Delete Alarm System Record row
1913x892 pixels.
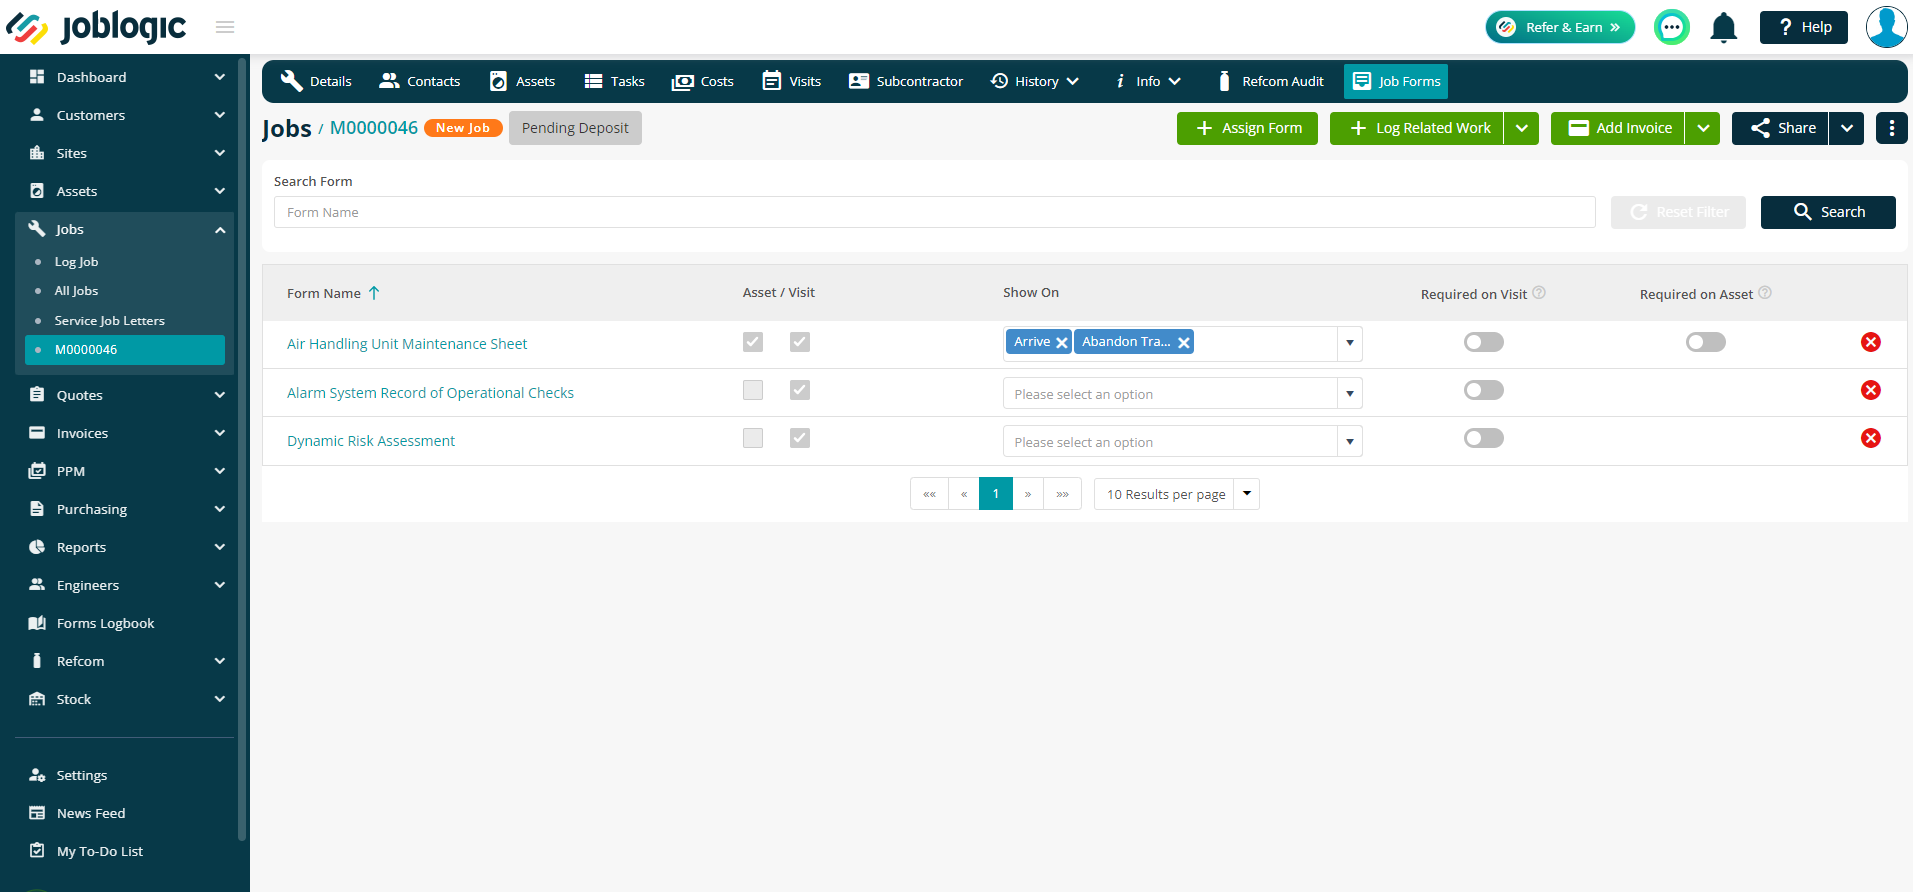click(x=1871, y=390)
